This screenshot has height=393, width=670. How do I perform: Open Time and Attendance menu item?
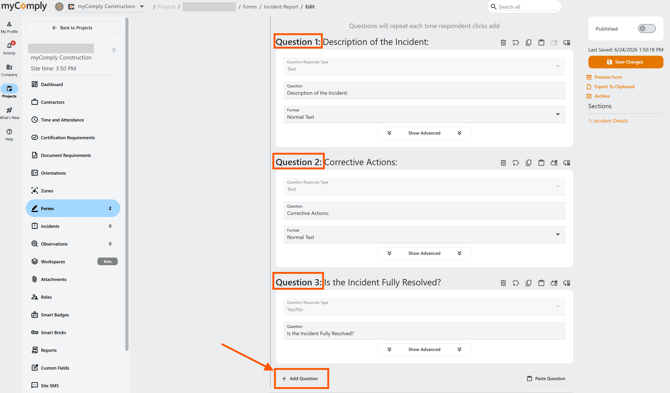tap(73, 120)
